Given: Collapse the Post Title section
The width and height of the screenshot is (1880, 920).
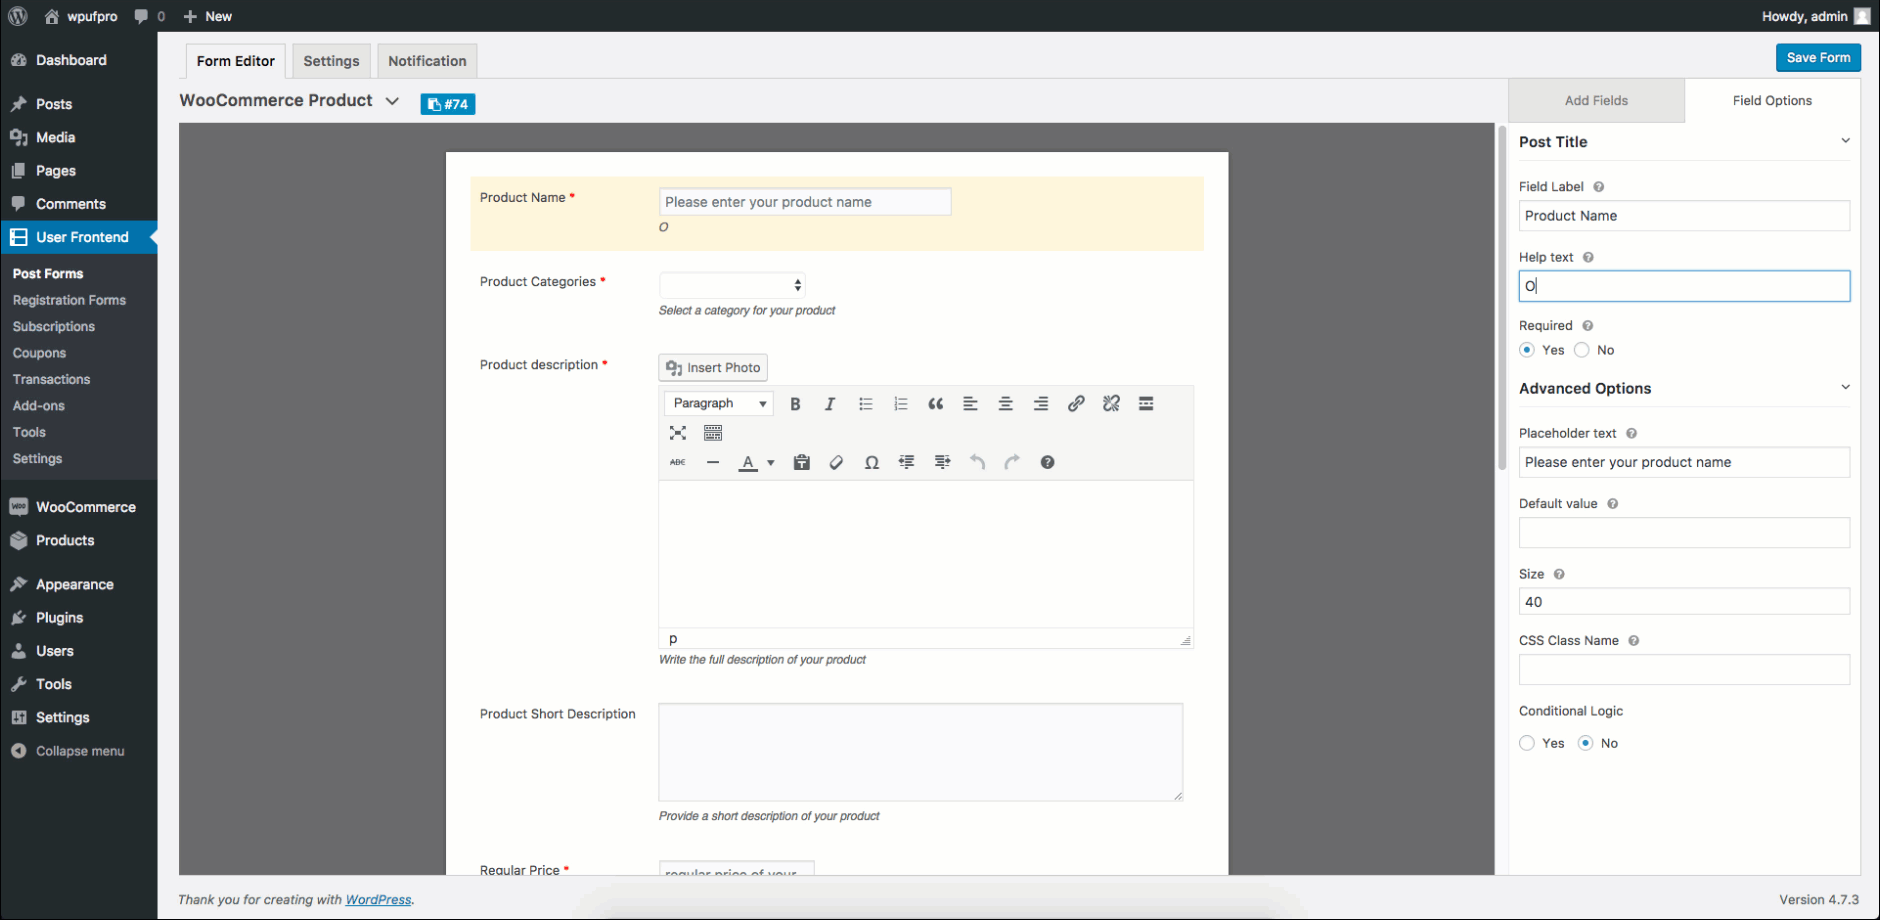Looking at the screenshot, I should [x=1845, y=141].
